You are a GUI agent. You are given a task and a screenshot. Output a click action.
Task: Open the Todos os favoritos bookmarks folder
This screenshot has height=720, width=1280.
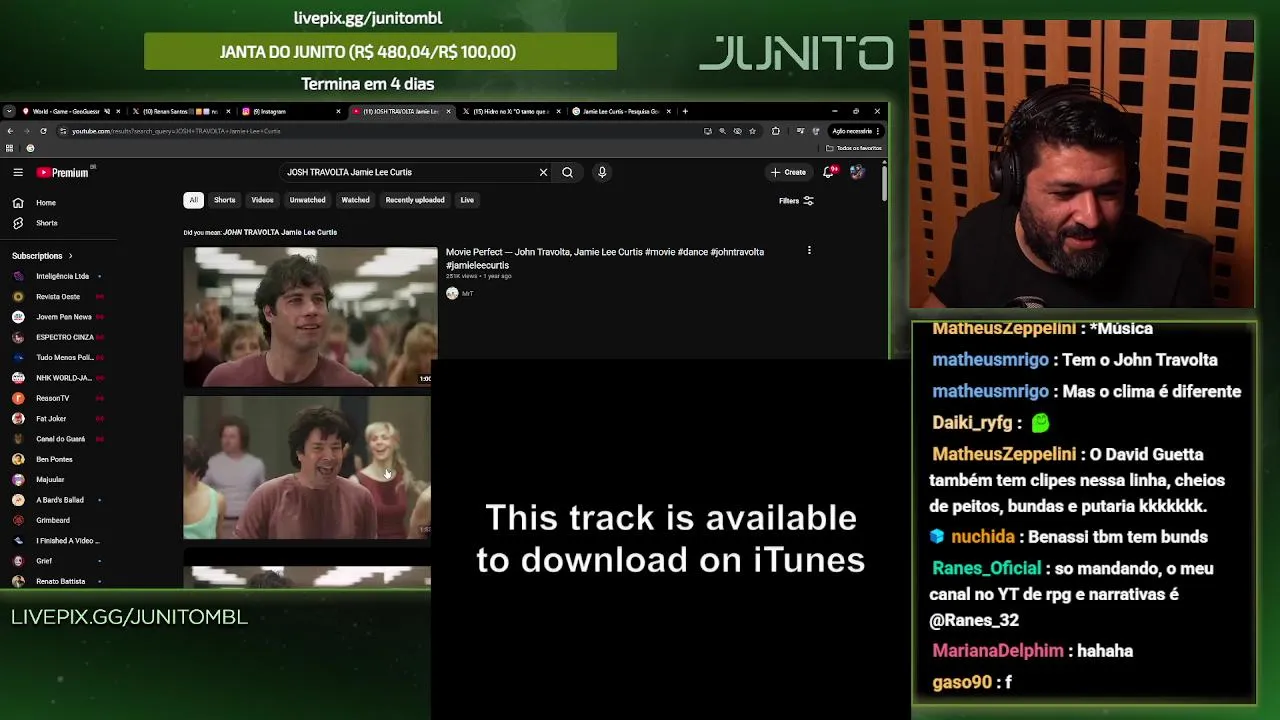[855, 148]
